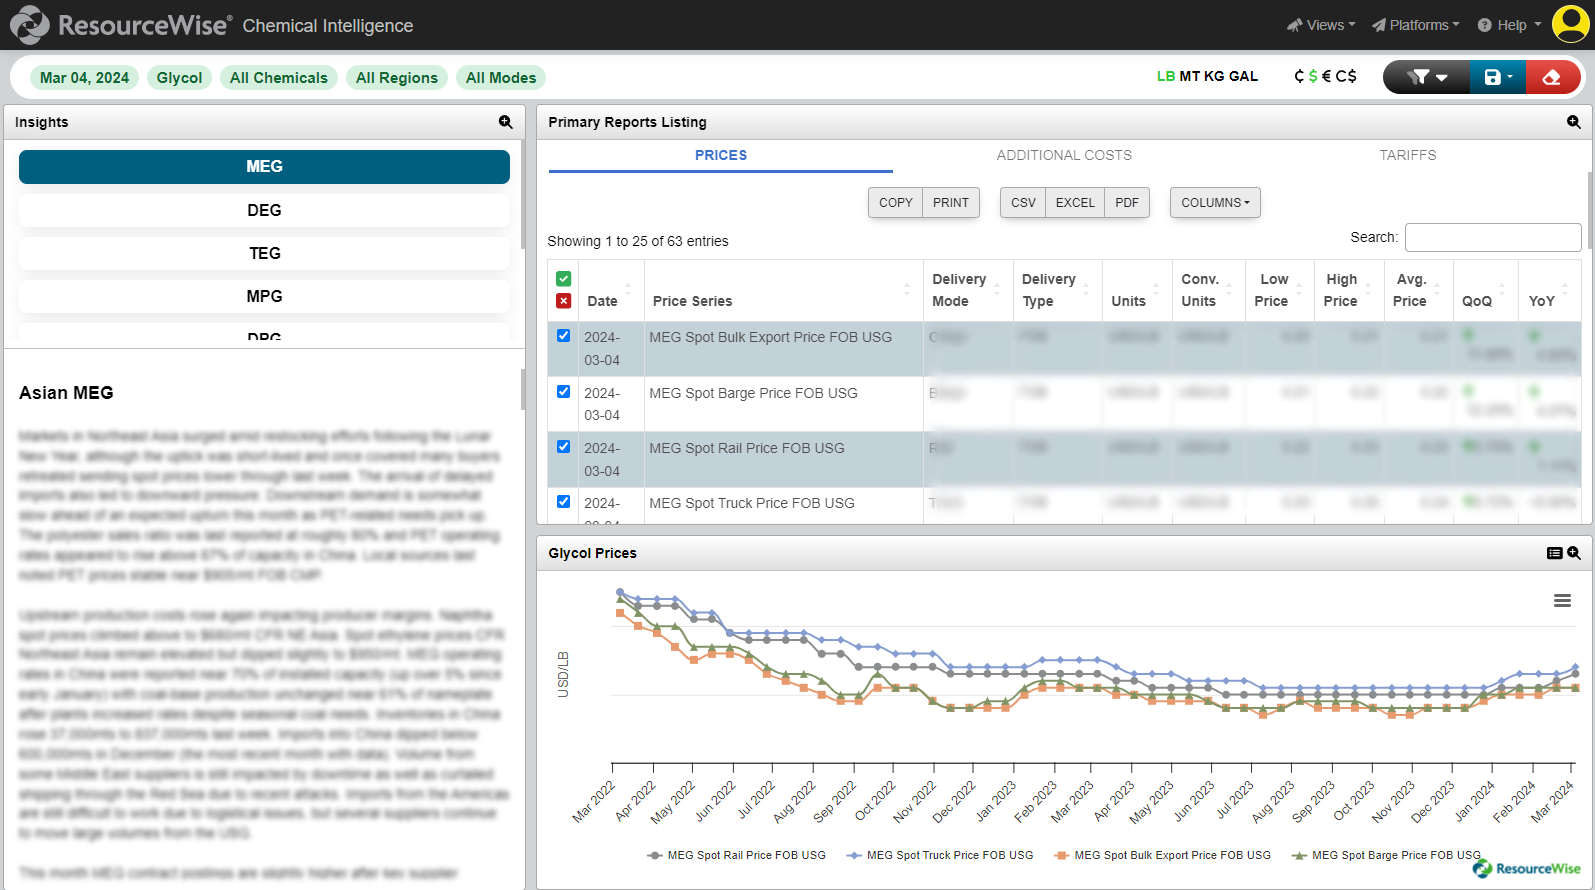Image resolution: width=1595 pixels, height=890 pixels.
Task: Open the Platforms dropdown menu
Action: [1415, 25]
